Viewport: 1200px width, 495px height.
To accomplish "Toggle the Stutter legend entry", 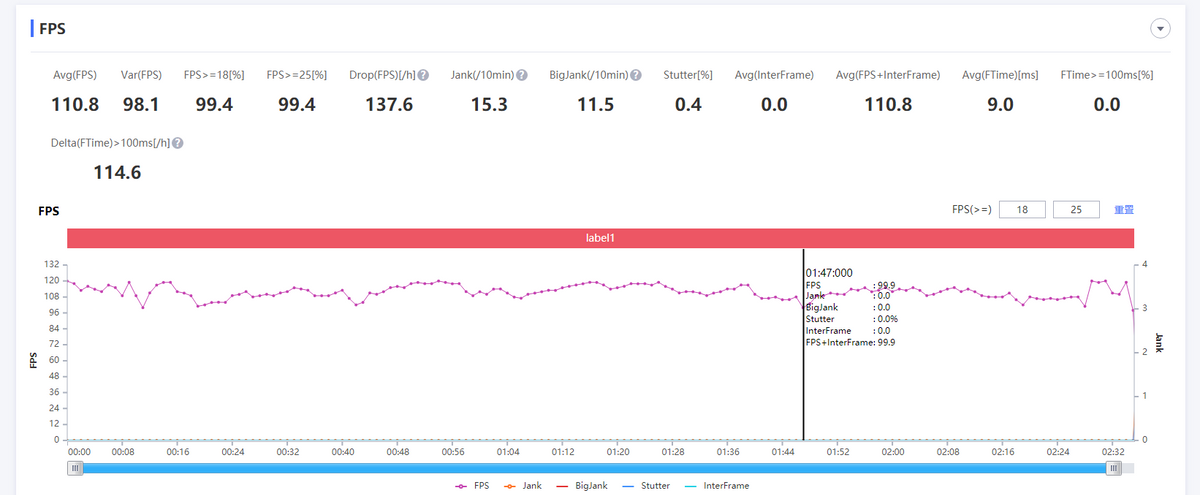I will 646,485.
